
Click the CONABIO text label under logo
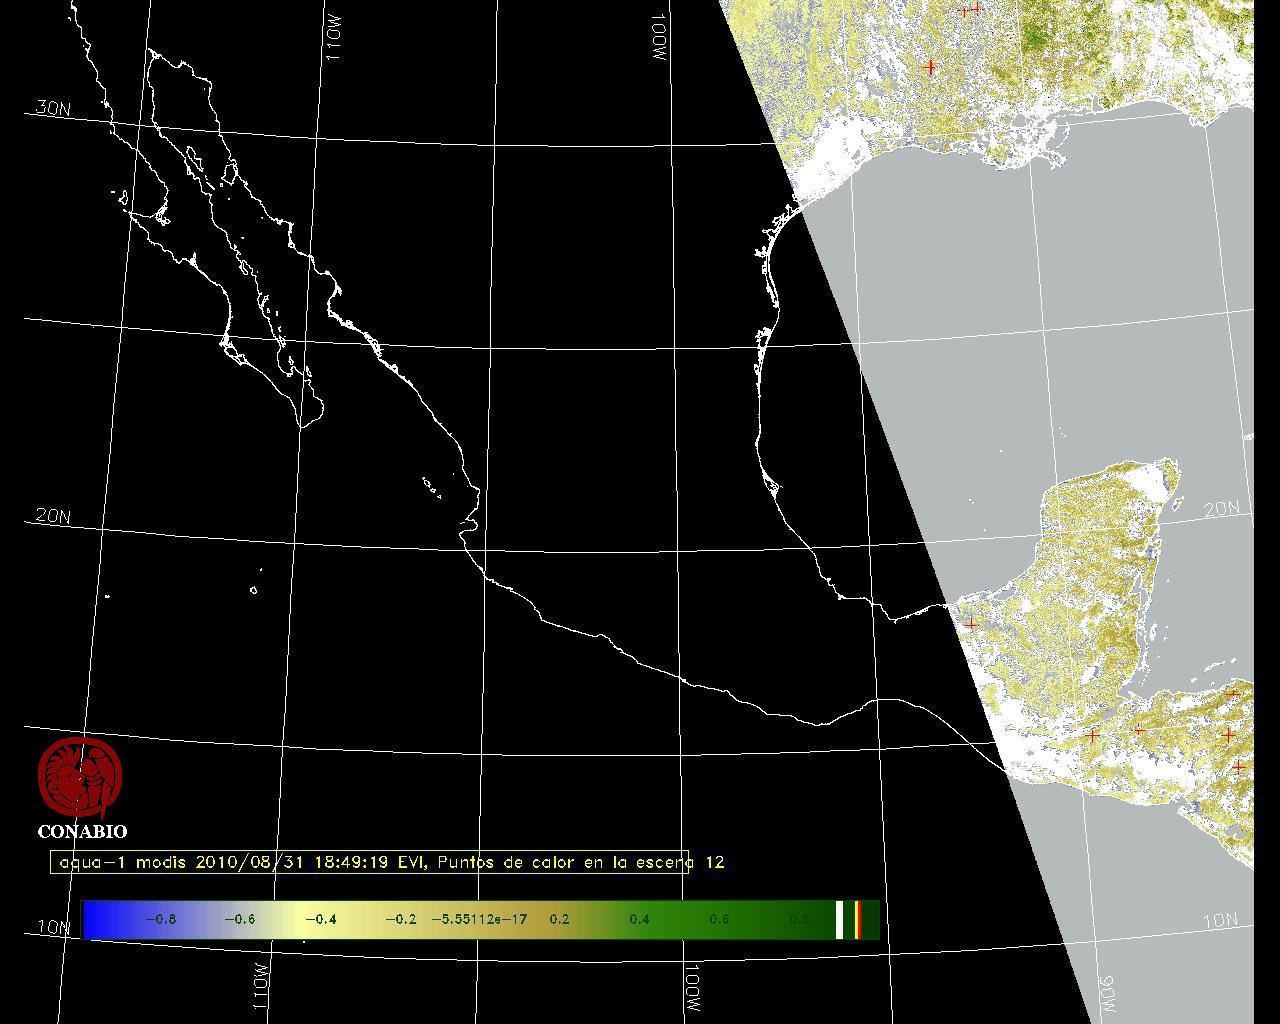click(82, 831)
